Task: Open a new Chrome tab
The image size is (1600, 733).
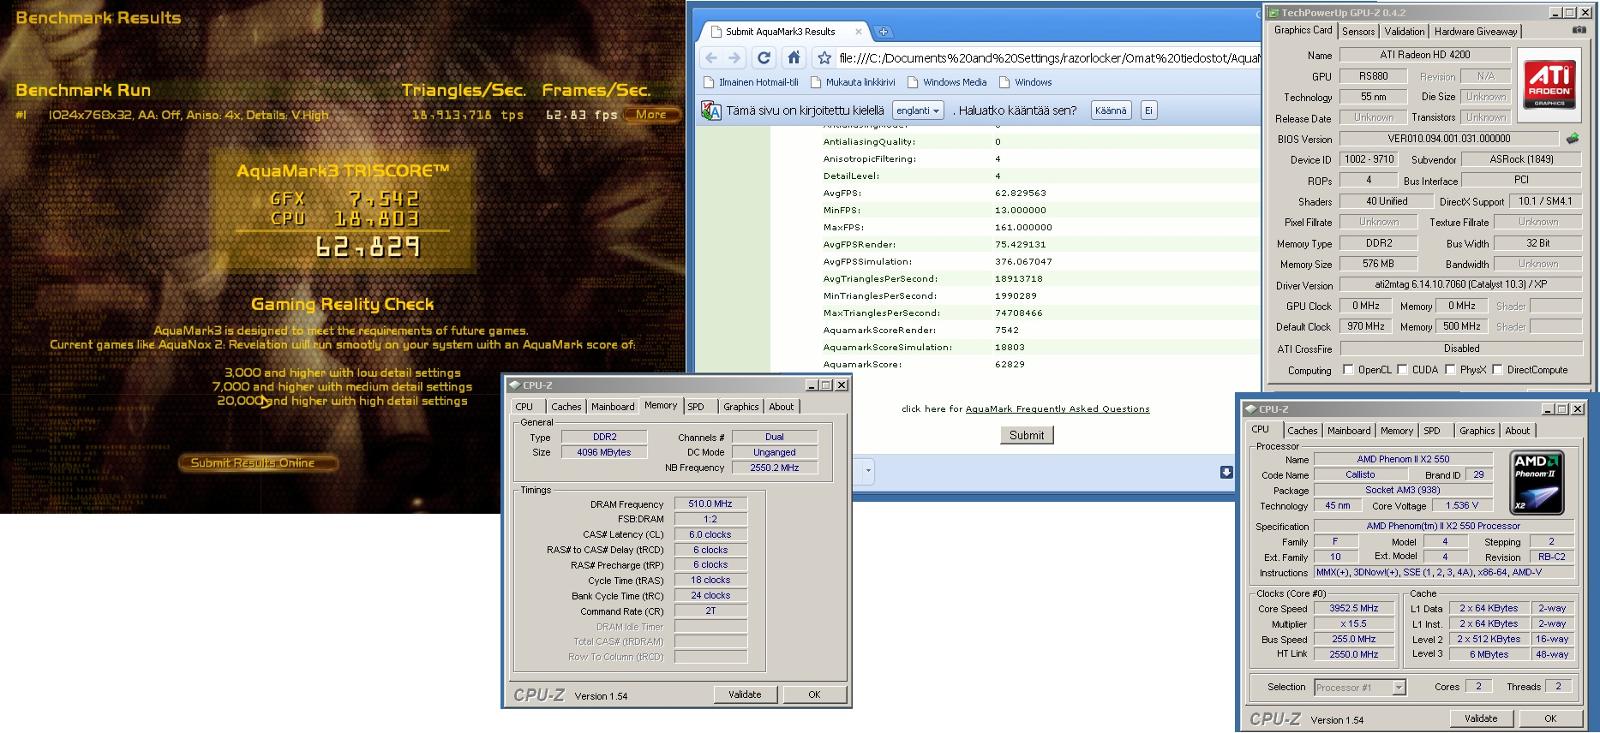Action: coord(883,32)
